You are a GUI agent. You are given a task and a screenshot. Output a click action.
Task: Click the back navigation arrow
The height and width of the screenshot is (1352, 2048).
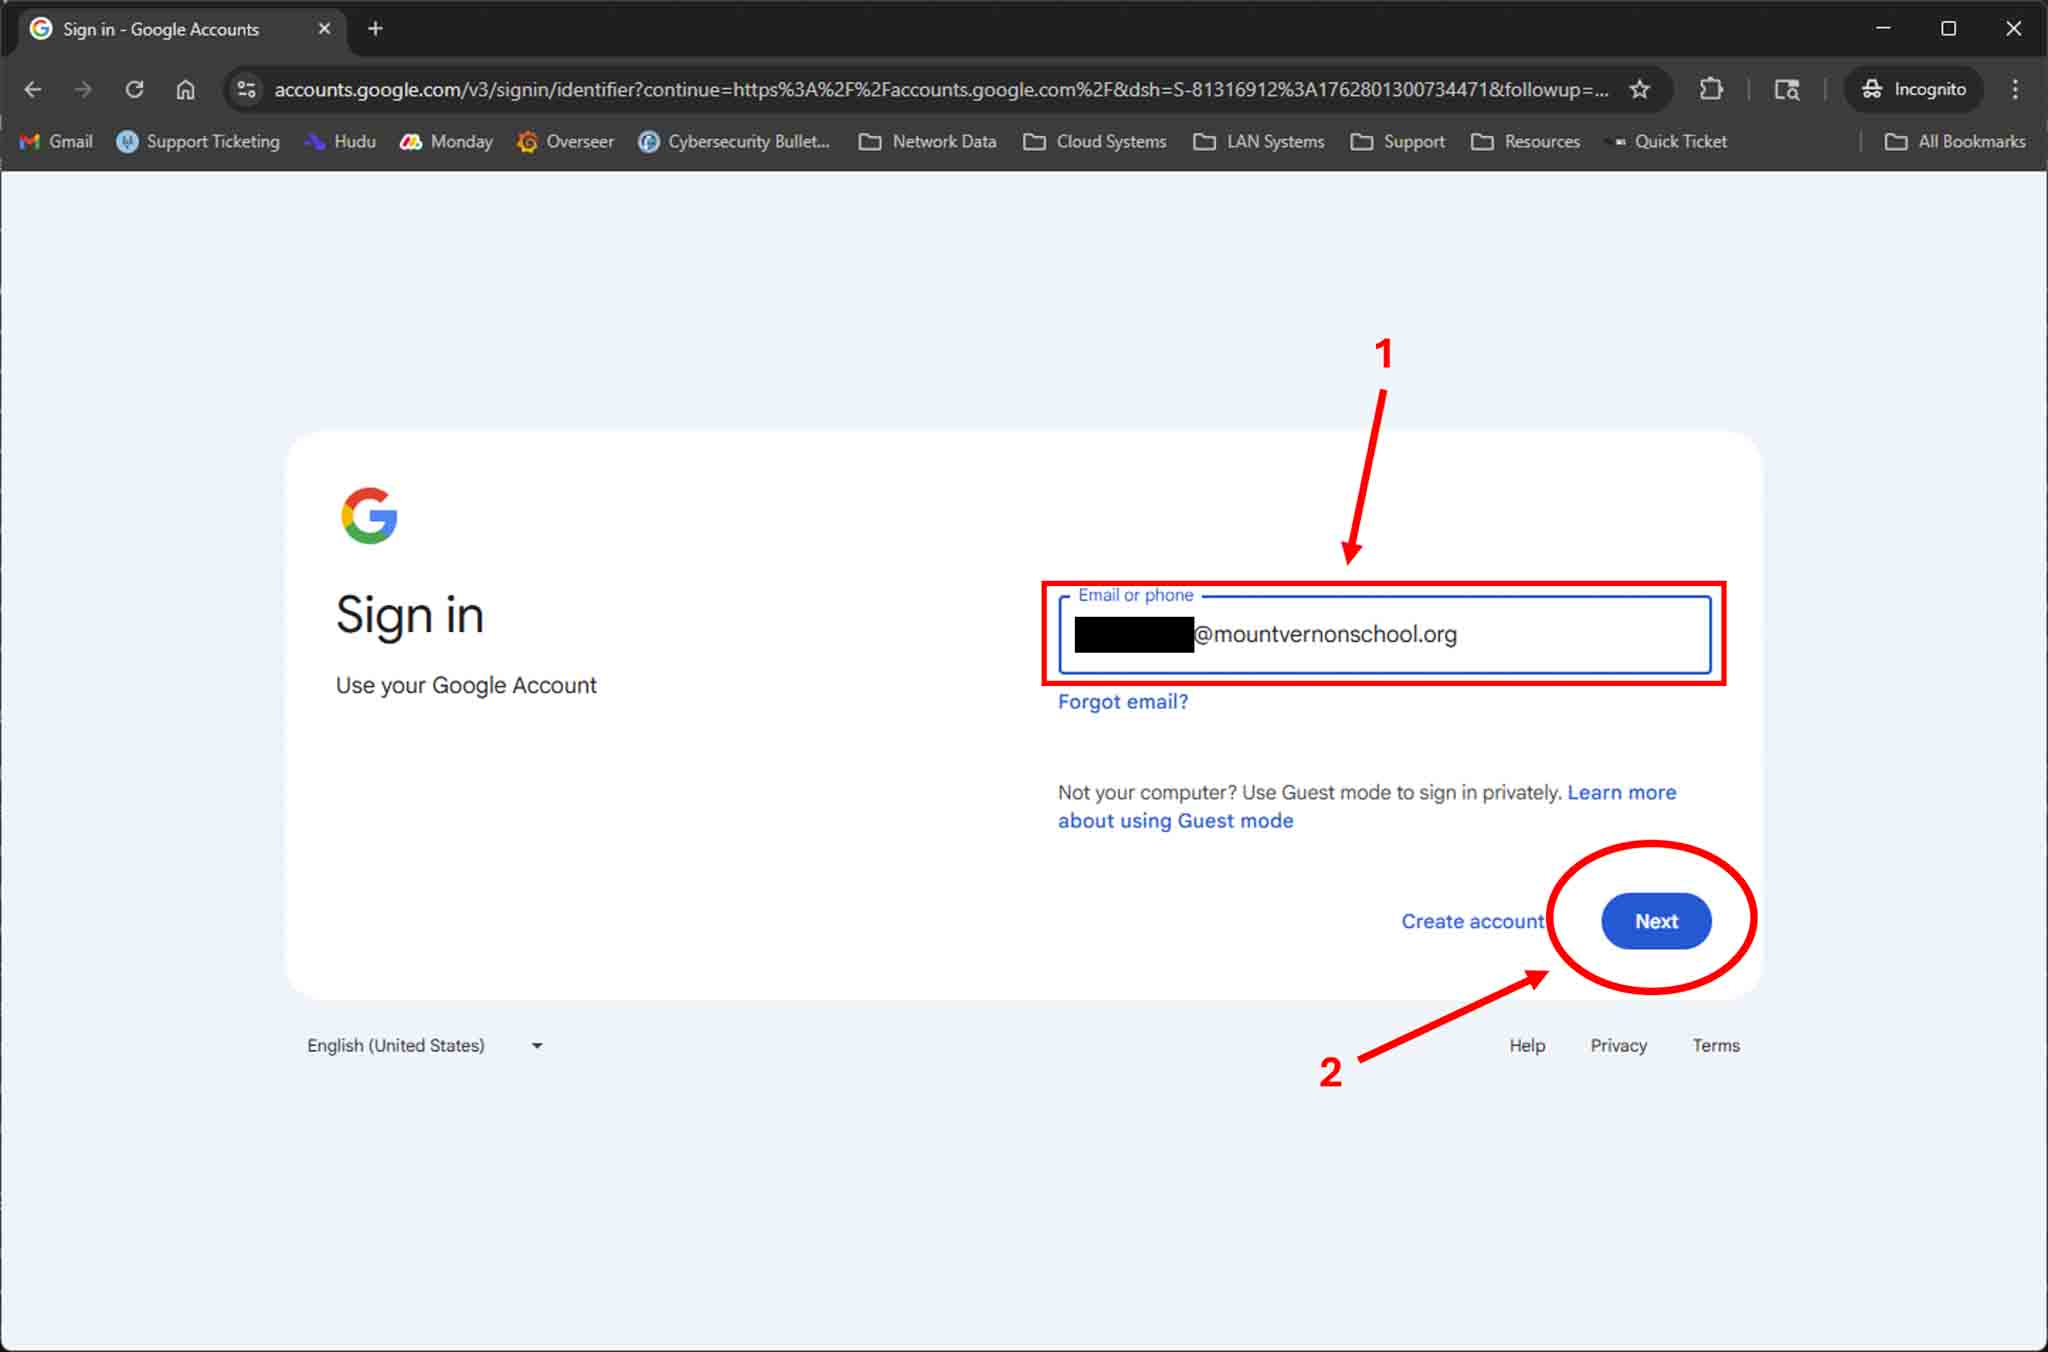33,89
